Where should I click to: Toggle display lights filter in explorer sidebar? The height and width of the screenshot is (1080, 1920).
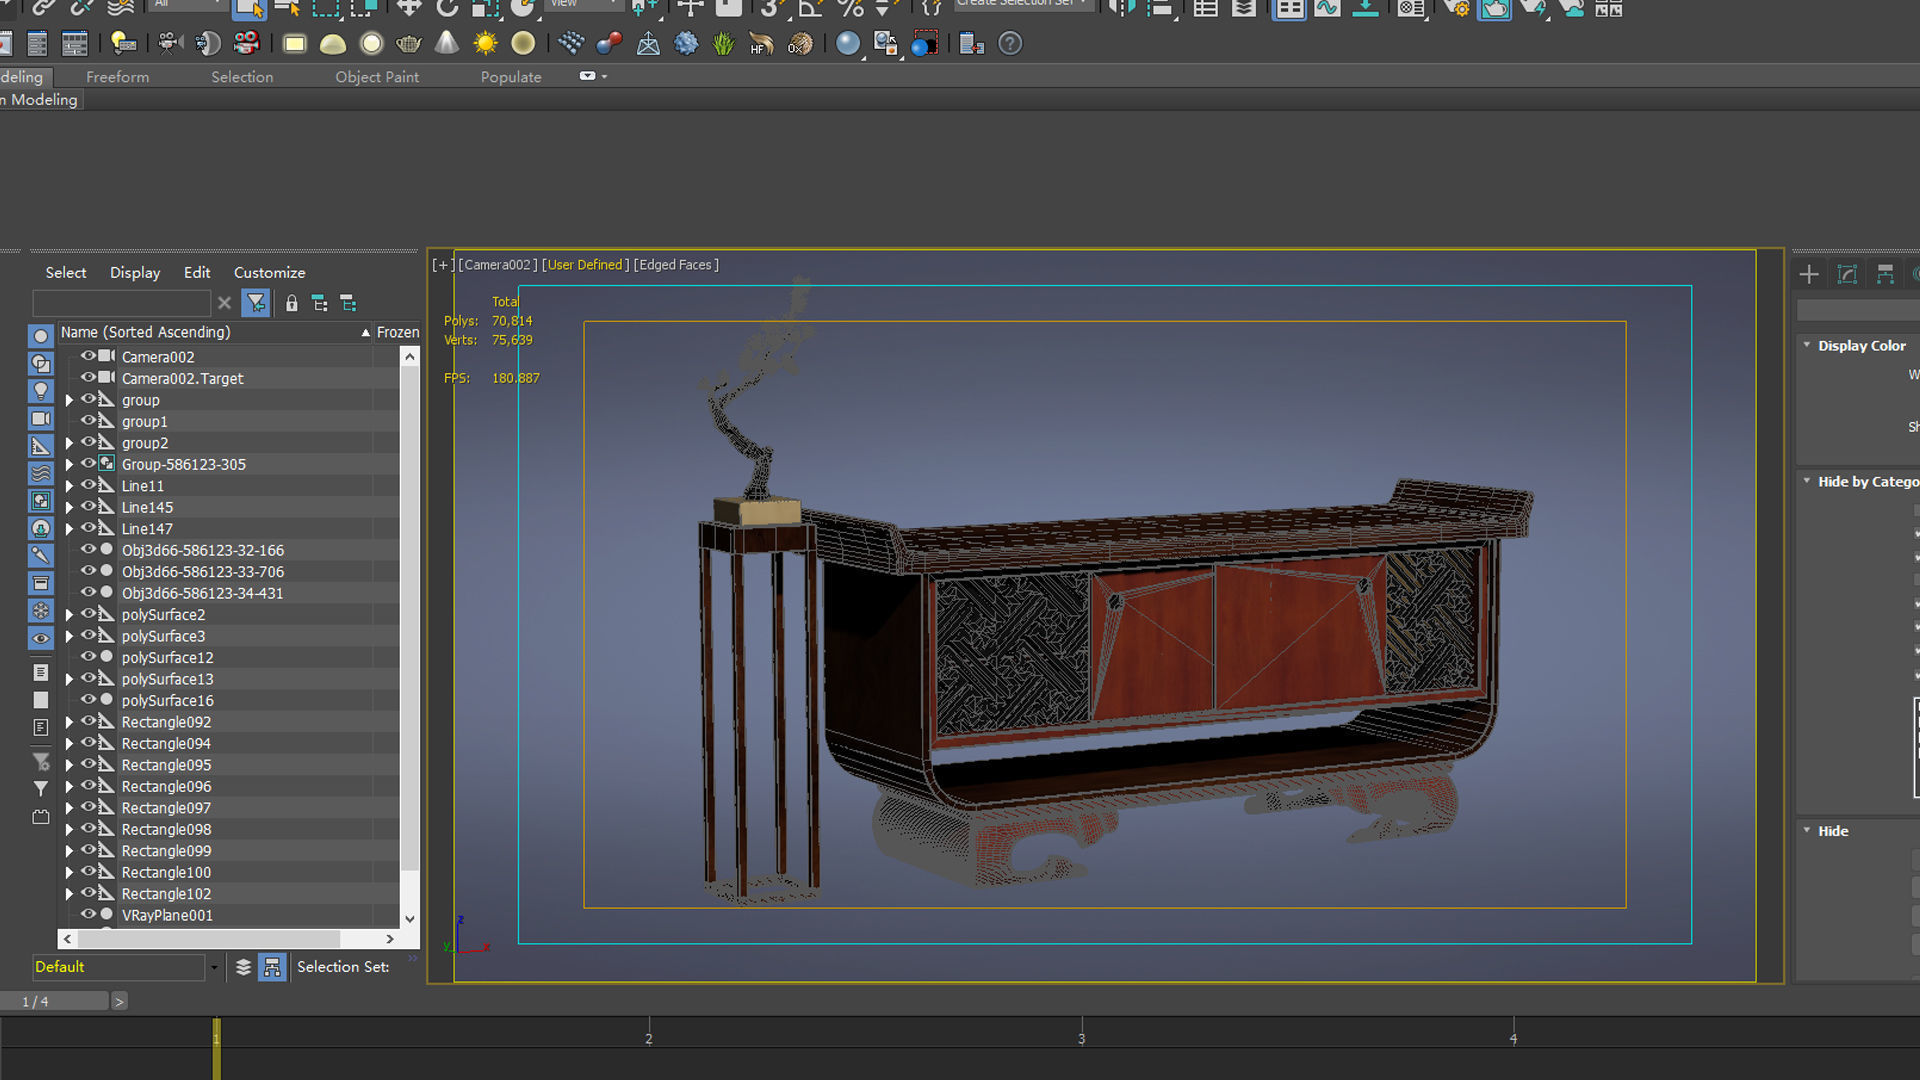click(x=40, y=391)
